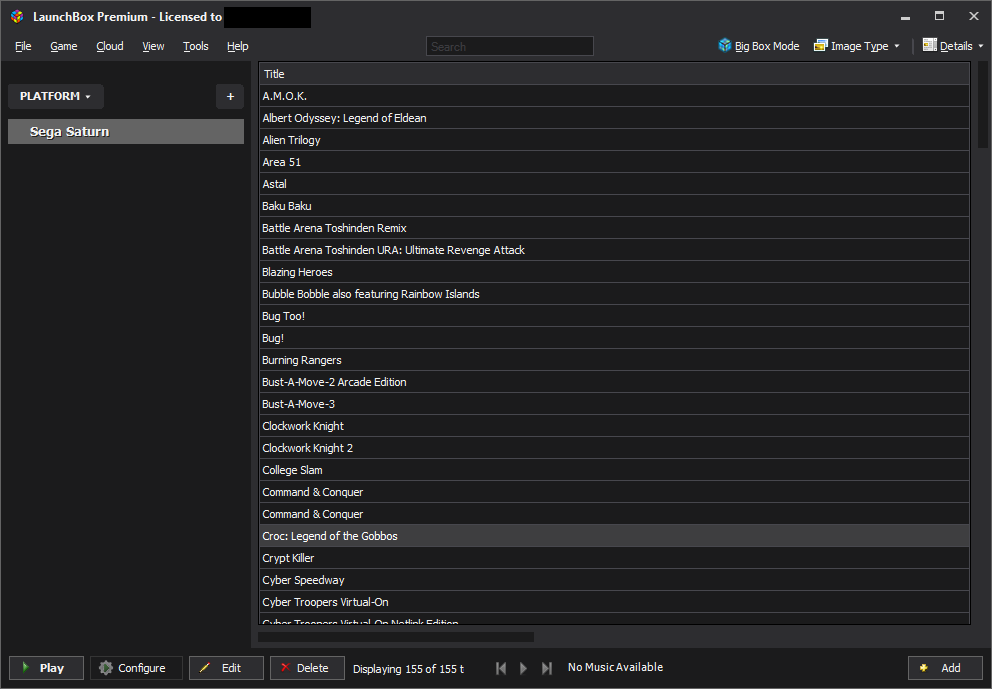Select College Slam row

coord(614,470)
